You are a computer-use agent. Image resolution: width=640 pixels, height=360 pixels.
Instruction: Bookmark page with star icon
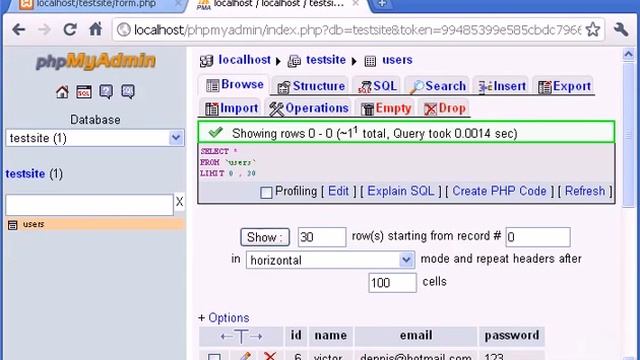click(x=593, y=29)
